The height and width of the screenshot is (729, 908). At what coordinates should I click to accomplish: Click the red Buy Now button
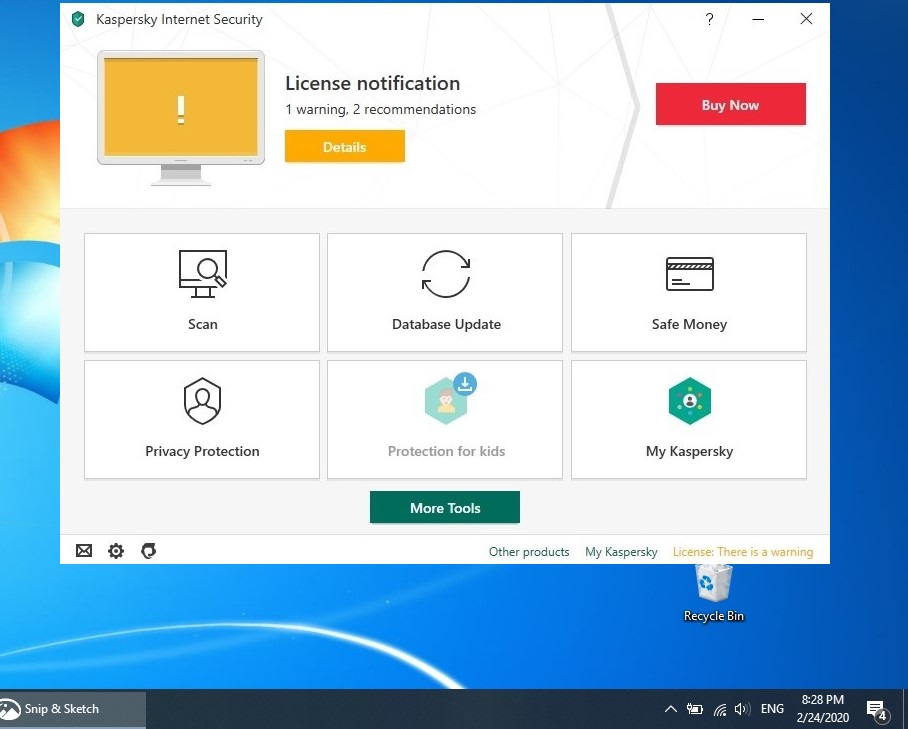(730, 104)
